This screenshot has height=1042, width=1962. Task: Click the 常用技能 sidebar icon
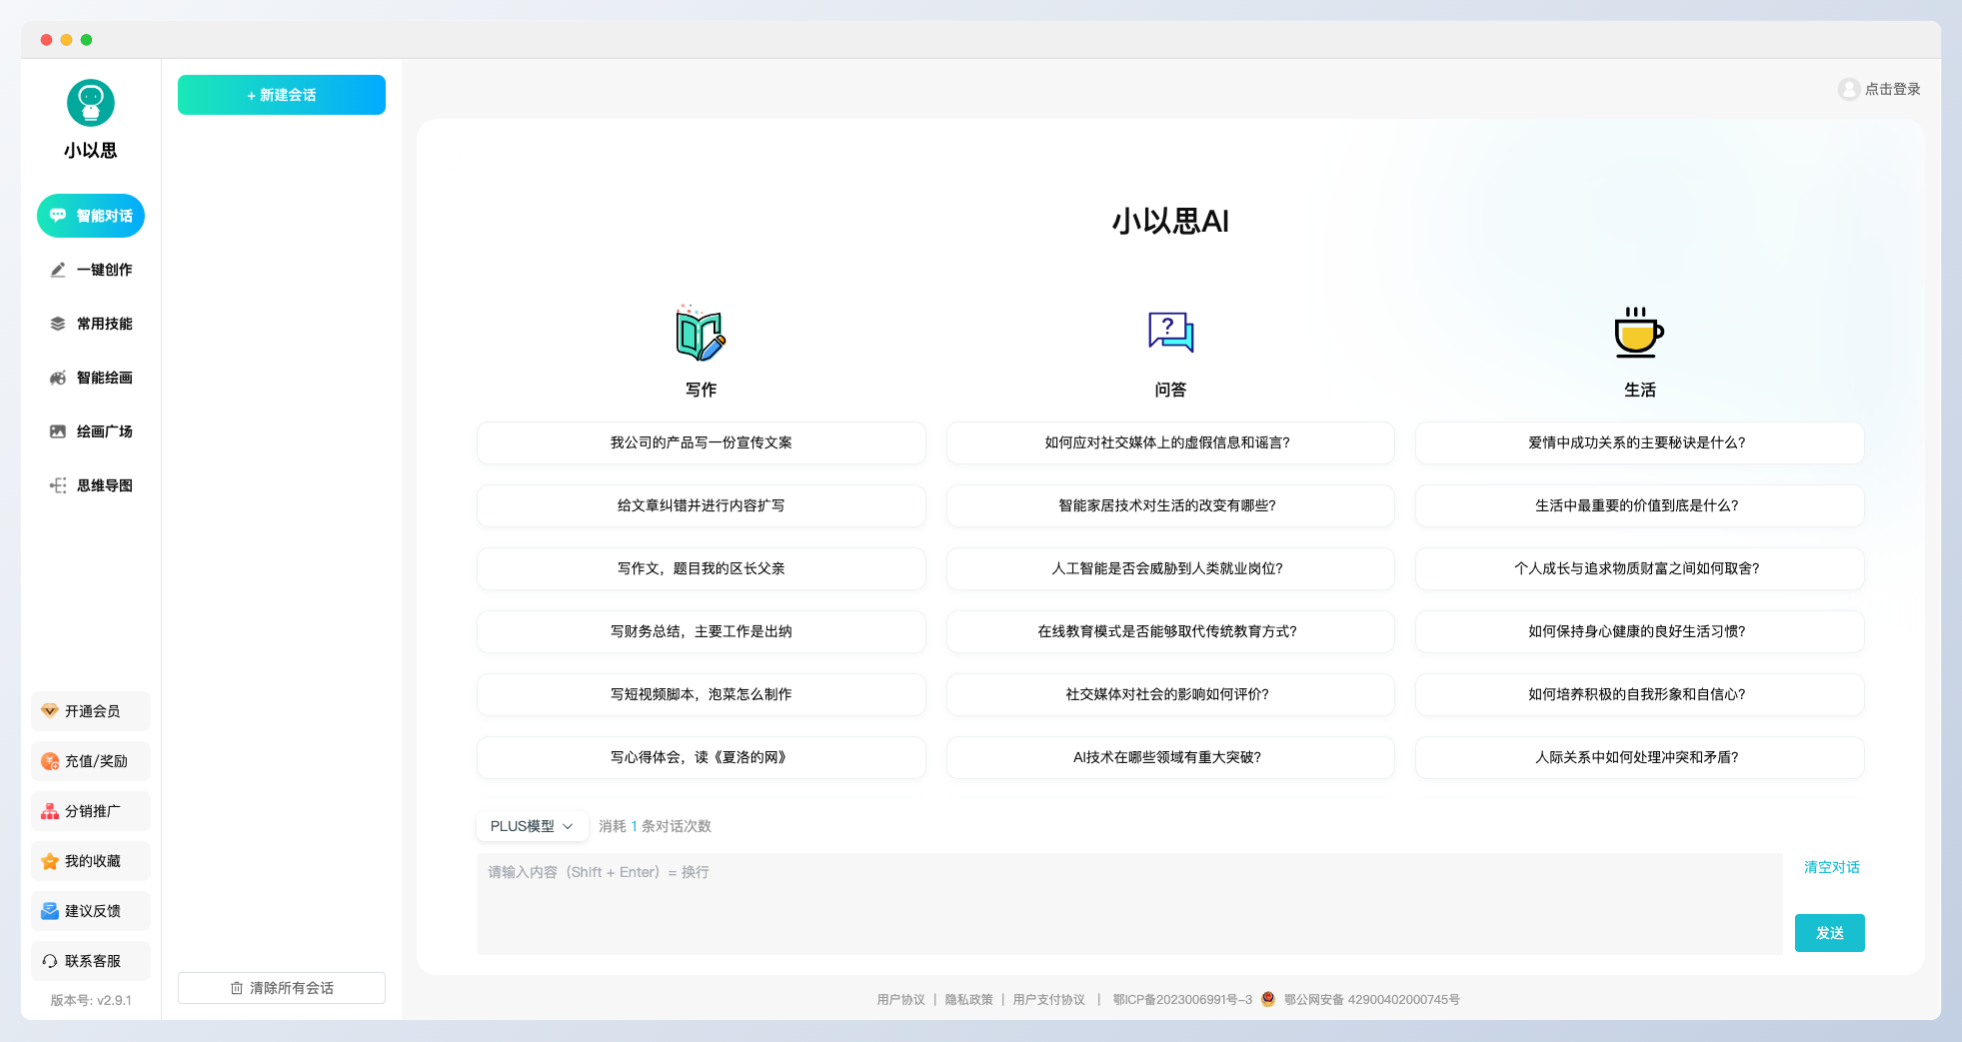click(x=90, y=323)
